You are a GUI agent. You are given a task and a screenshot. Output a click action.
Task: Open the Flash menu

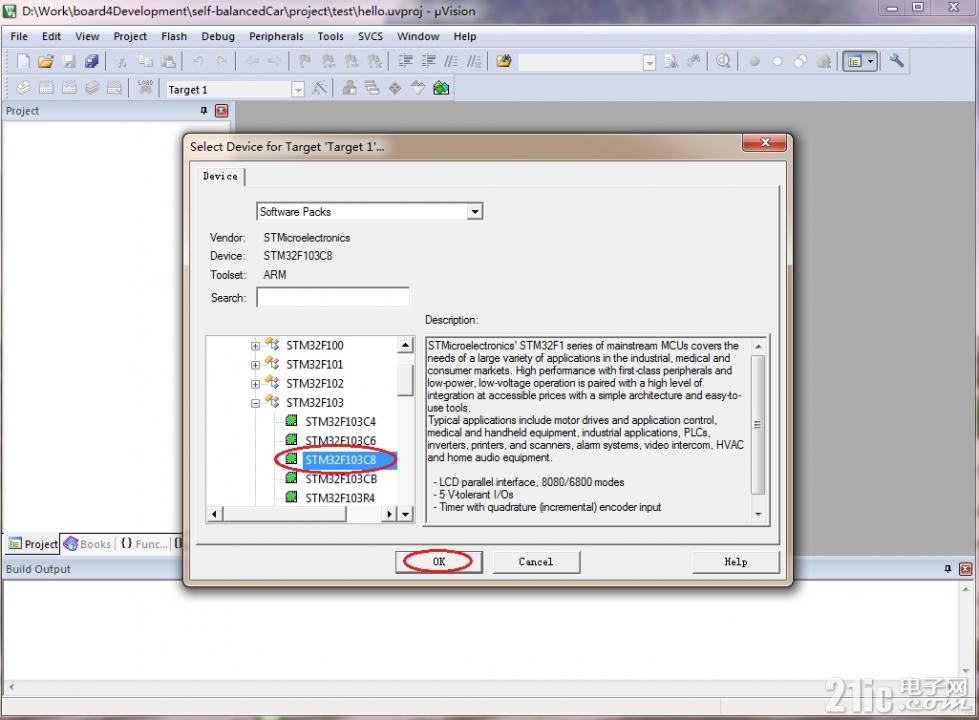pyautogui.click(x=174, y=36)
